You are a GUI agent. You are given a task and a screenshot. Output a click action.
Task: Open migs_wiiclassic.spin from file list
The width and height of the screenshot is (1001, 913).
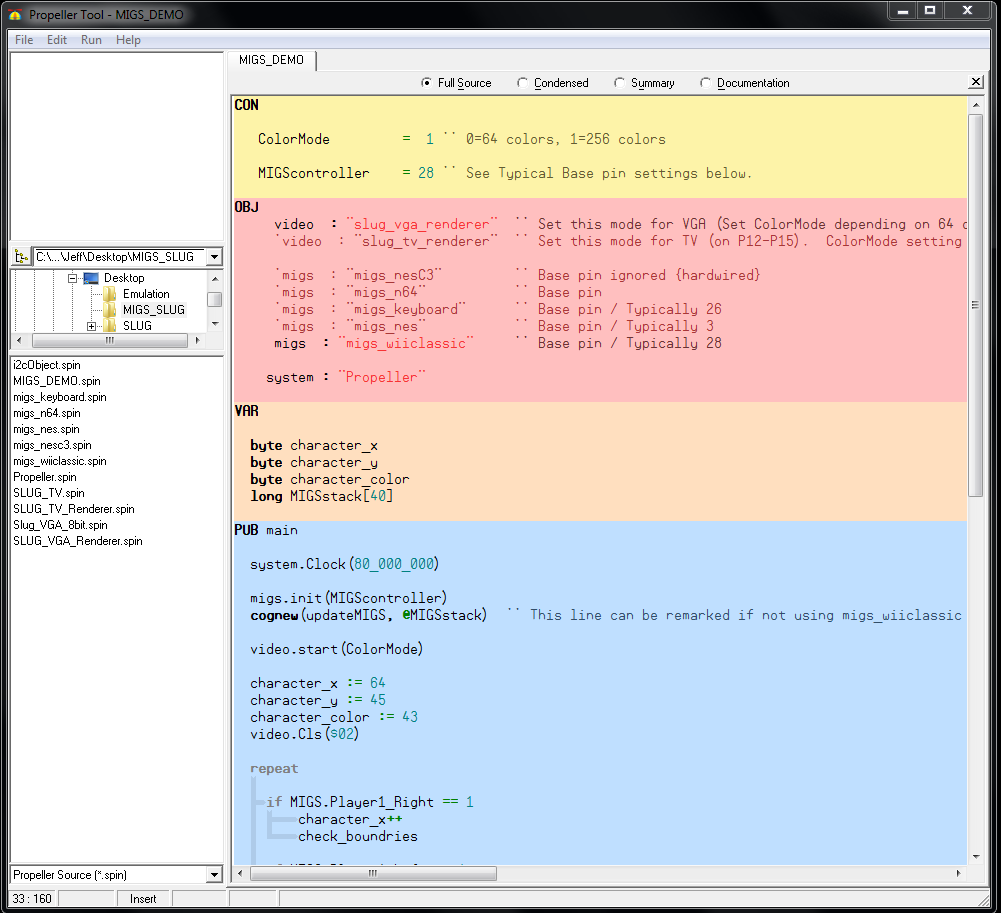pyautogui.click(x=59, y=461)
